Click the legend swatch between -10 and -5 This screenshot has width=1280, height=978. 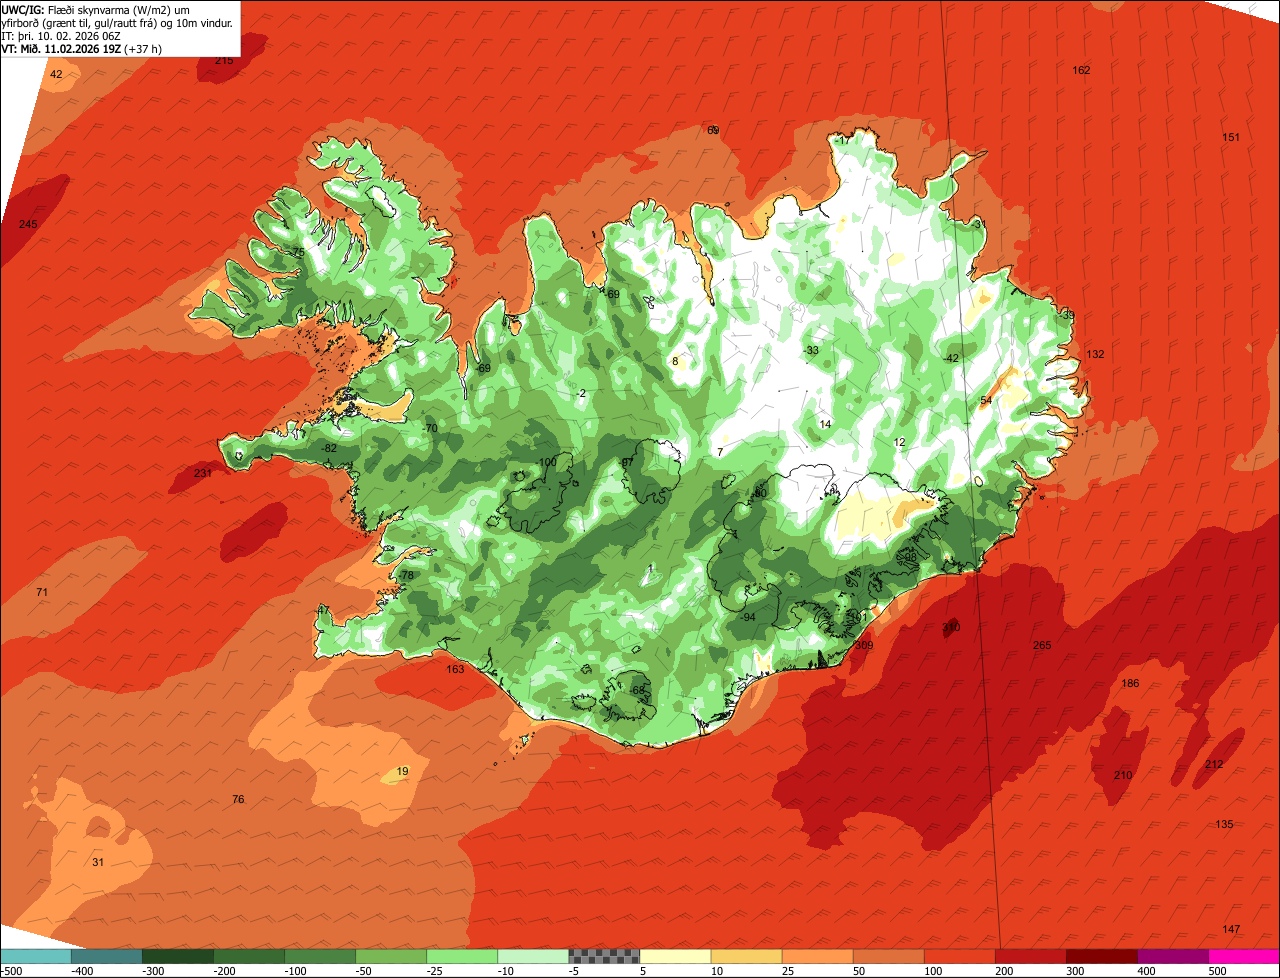[x=533, y=956]
